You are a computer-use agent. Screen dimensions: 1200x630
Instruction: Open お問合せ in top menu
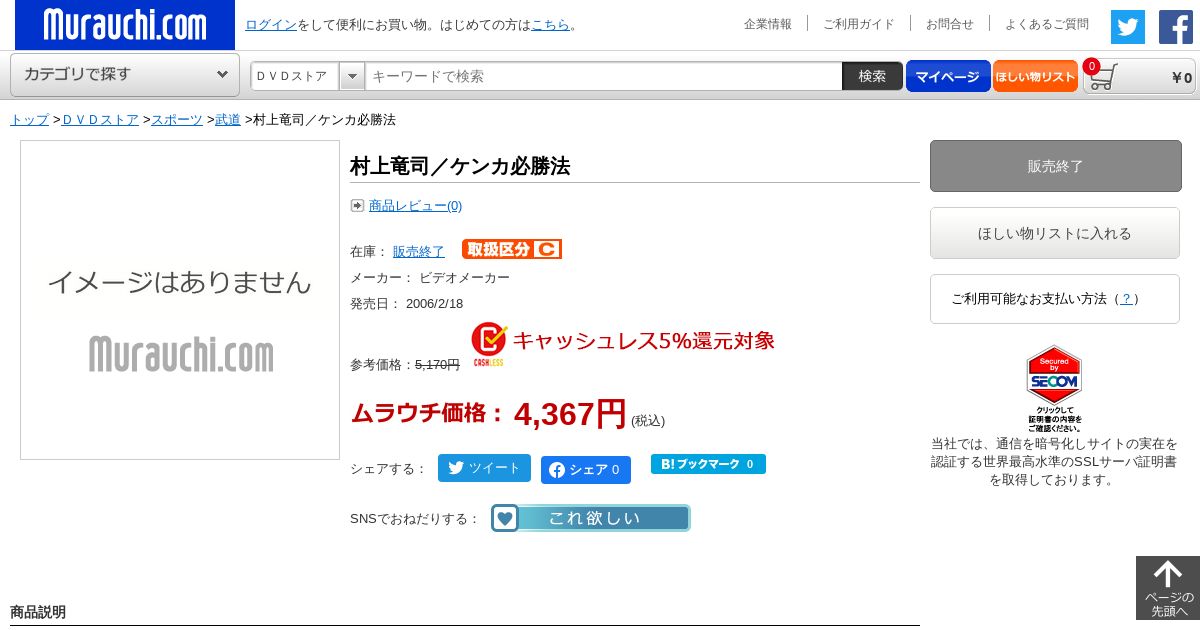950,24
